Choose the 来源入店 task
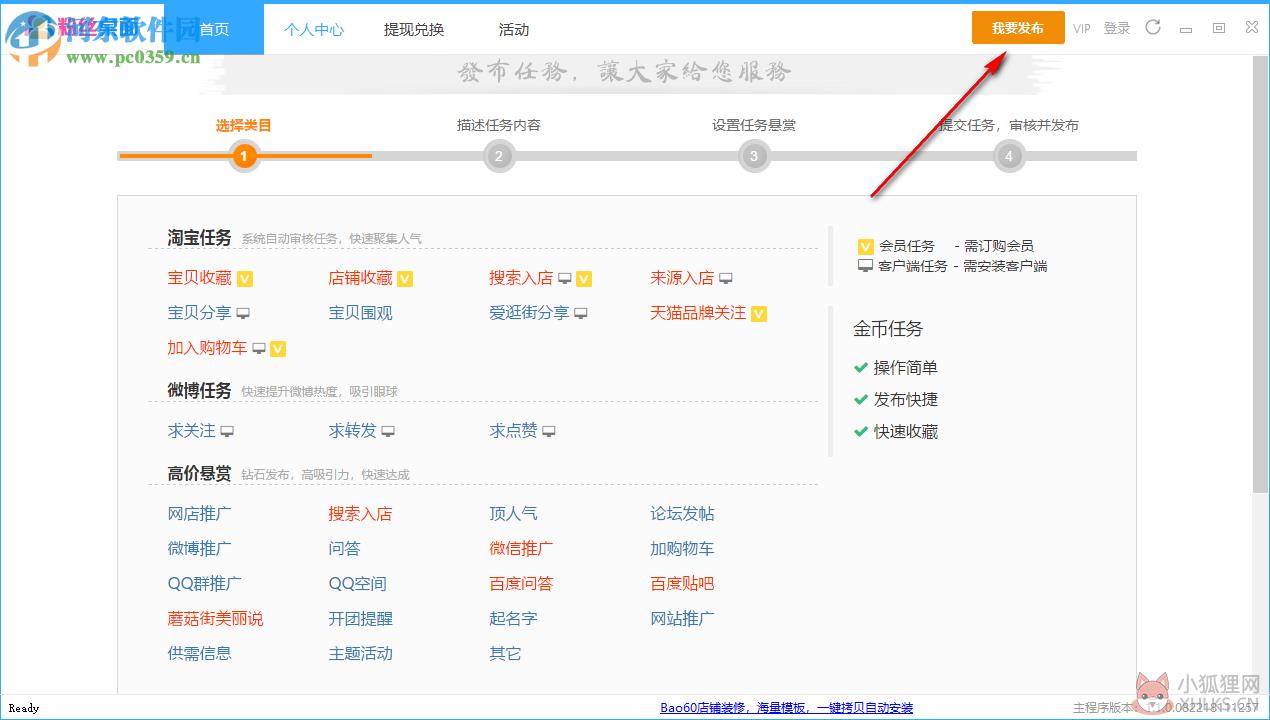Image resolution: width=1270 pixels, height=720 pixels. [682, 278]
